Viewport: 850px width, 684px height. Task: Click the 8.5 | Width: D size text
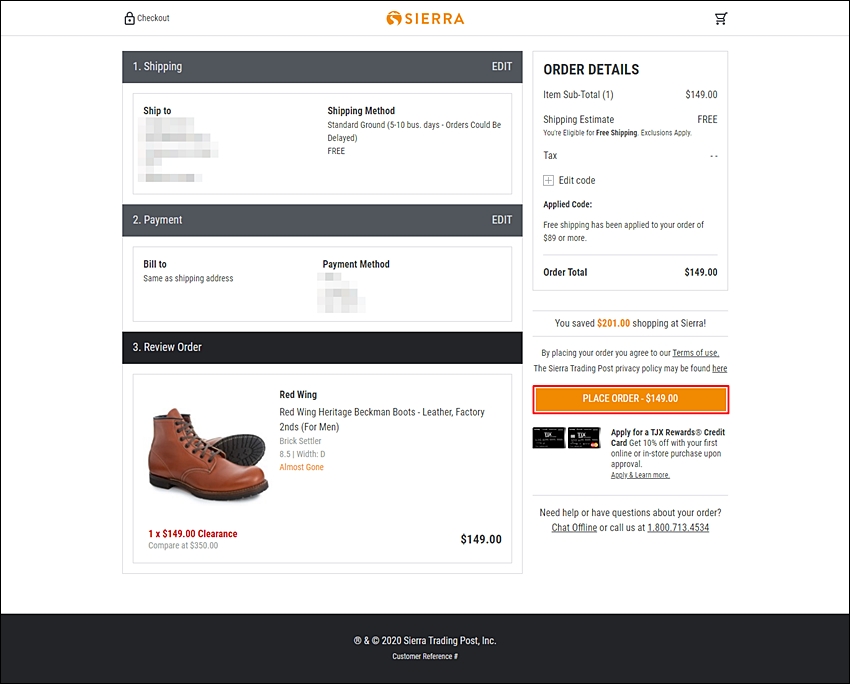tap(302, 454)
